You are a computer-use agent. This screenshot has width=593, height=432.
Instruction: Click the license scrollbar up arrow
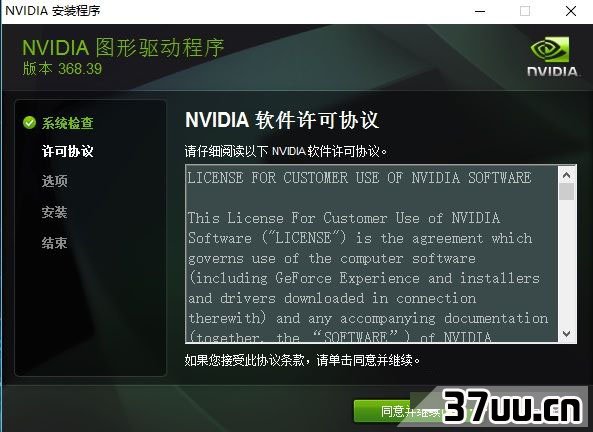point(566,175)
